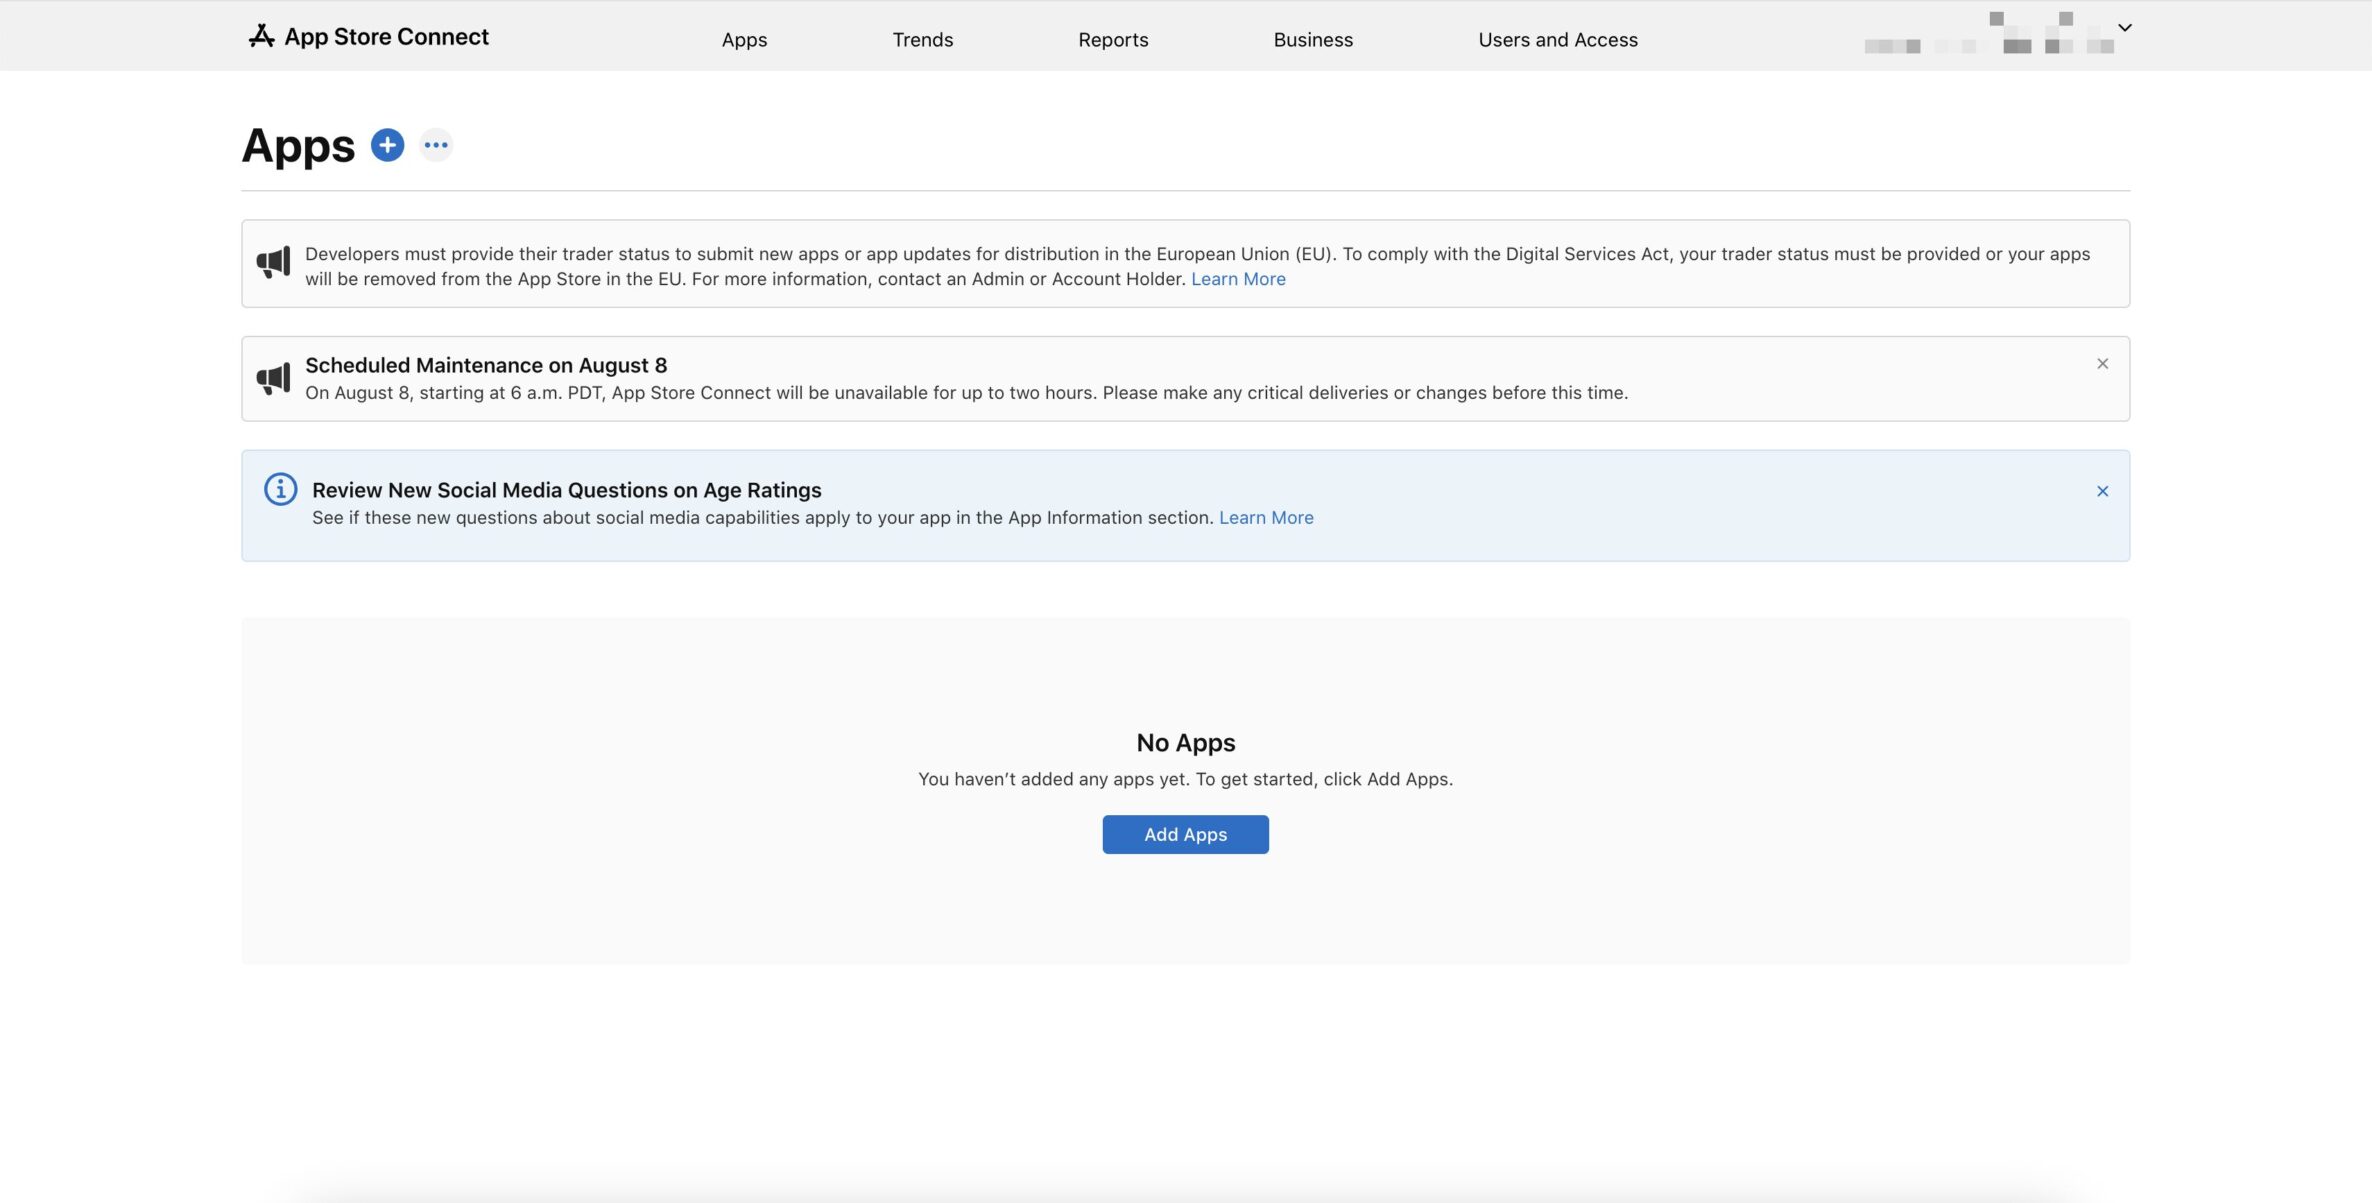Click the Scheduled Maintenance megaphone icon
Viewport: 2372px width, 1203px height.
(x=273, y=379)
